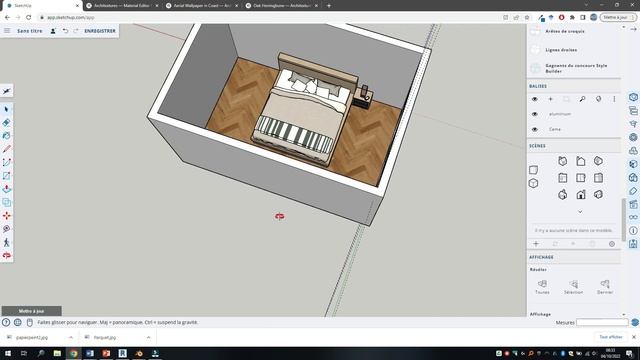This screenshot has height=360, width=640.
Task: Switch to Aerial Wallpaper browser tab
Action: 202,6
